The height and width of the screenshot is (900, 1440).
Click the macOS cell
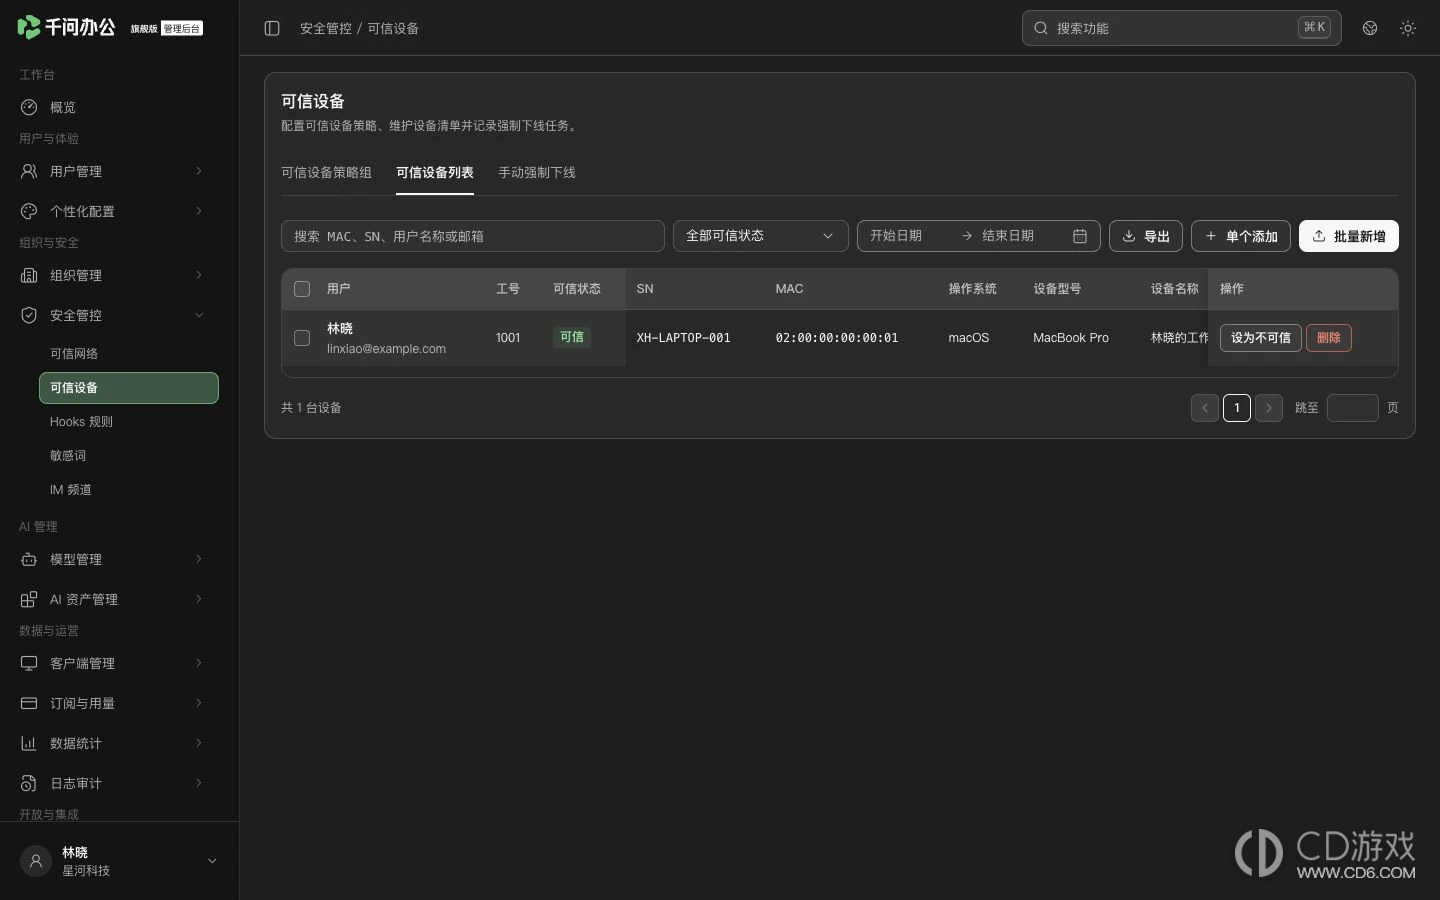[969, 338]
